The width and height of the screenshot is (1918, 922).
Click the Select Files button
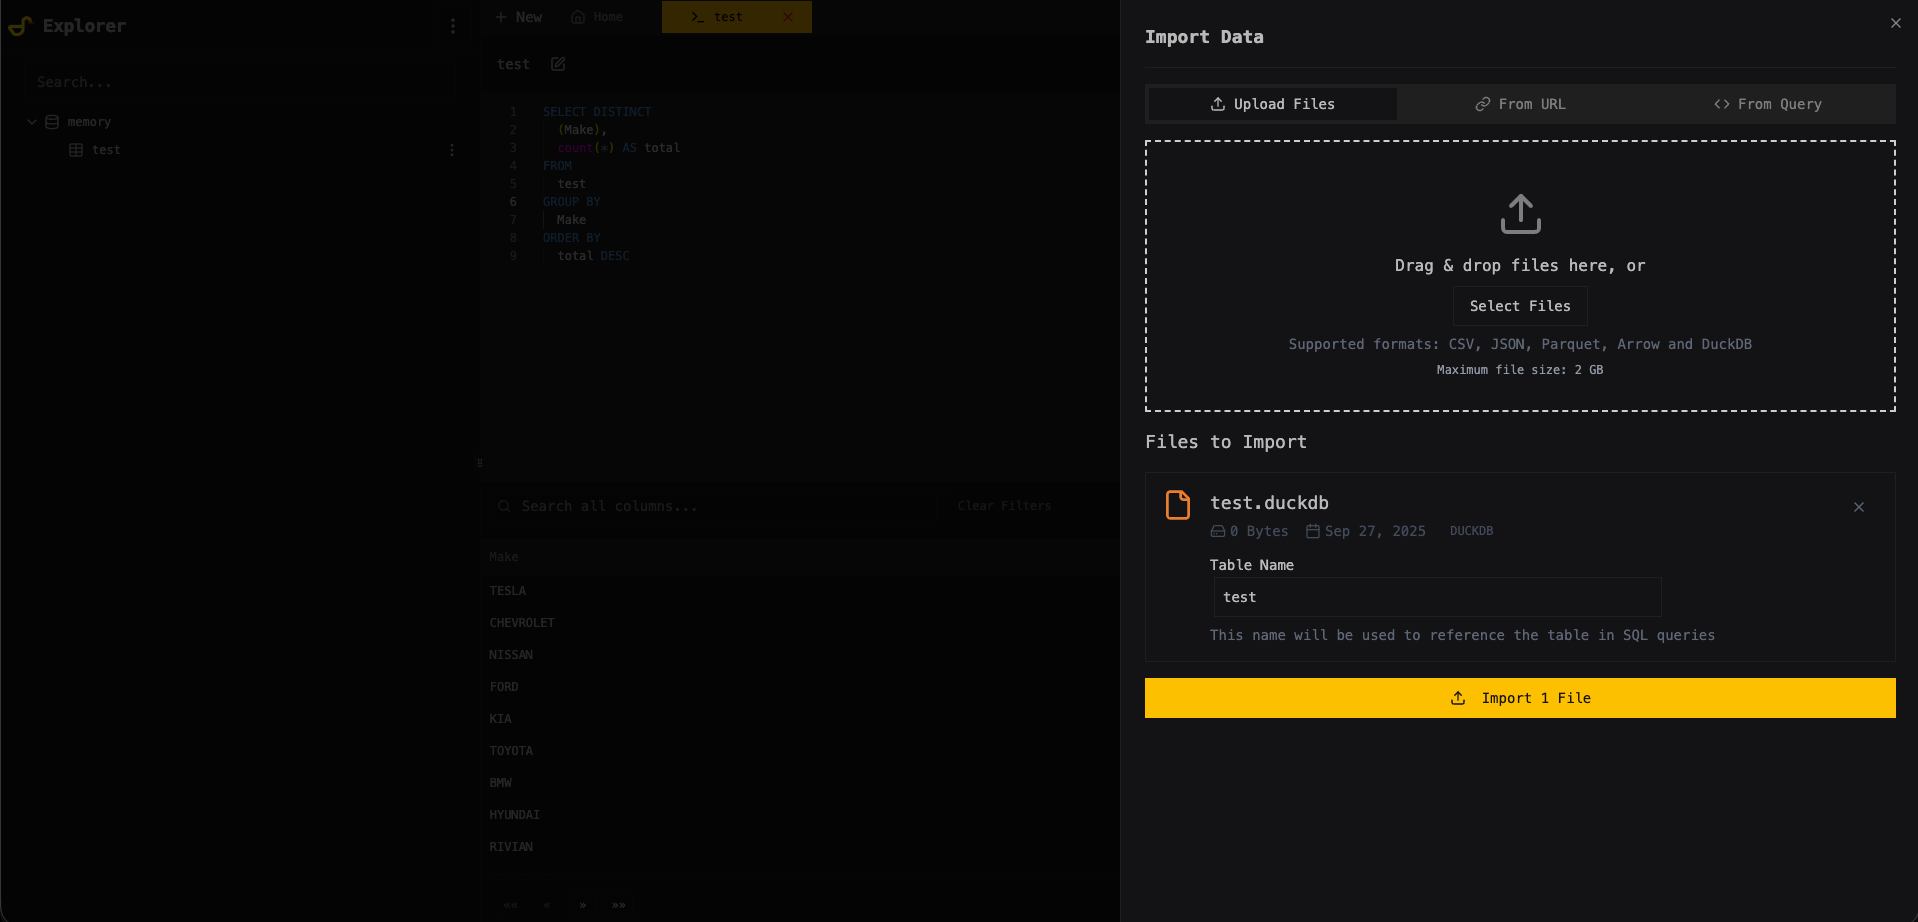(x=1519, y=306)
